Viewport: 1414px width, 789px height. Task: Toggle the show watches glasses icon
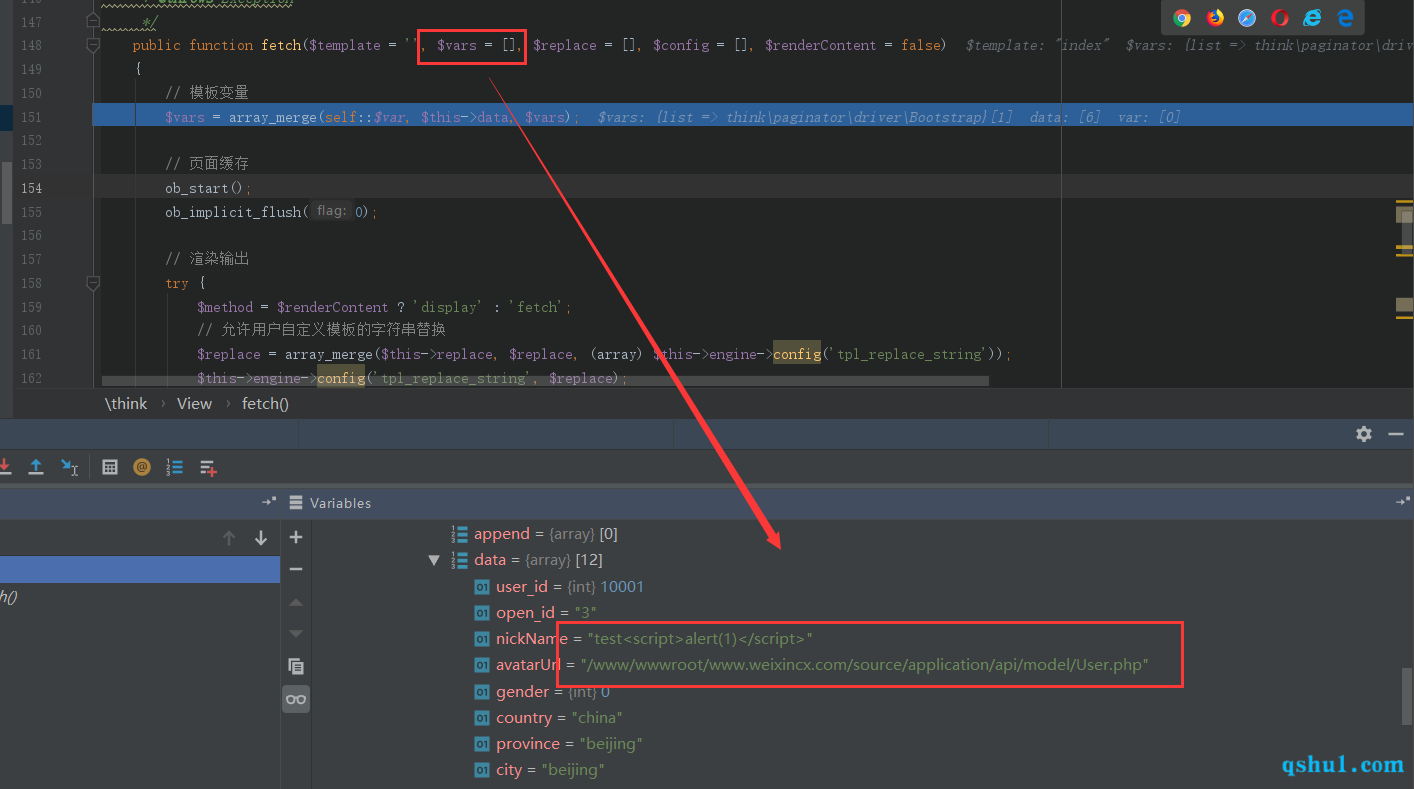[x=296, y=699]
